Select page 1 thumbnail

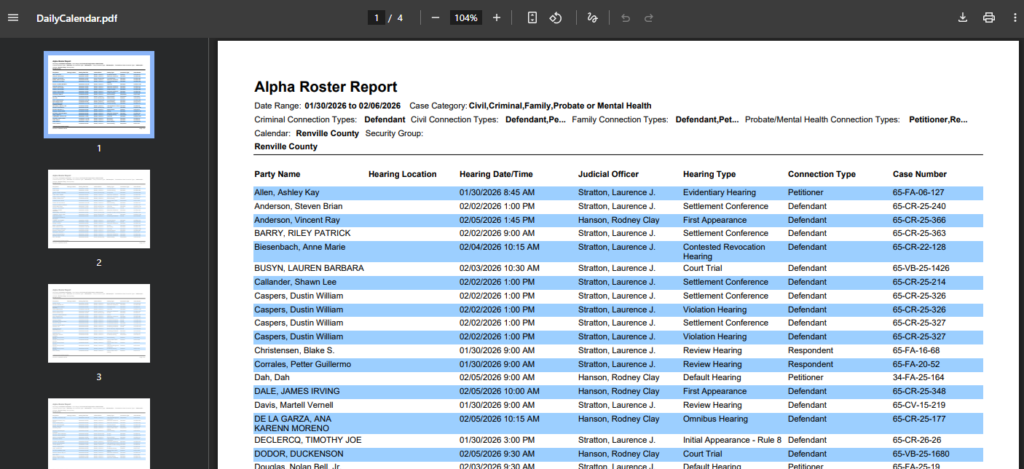coord(99,93)
